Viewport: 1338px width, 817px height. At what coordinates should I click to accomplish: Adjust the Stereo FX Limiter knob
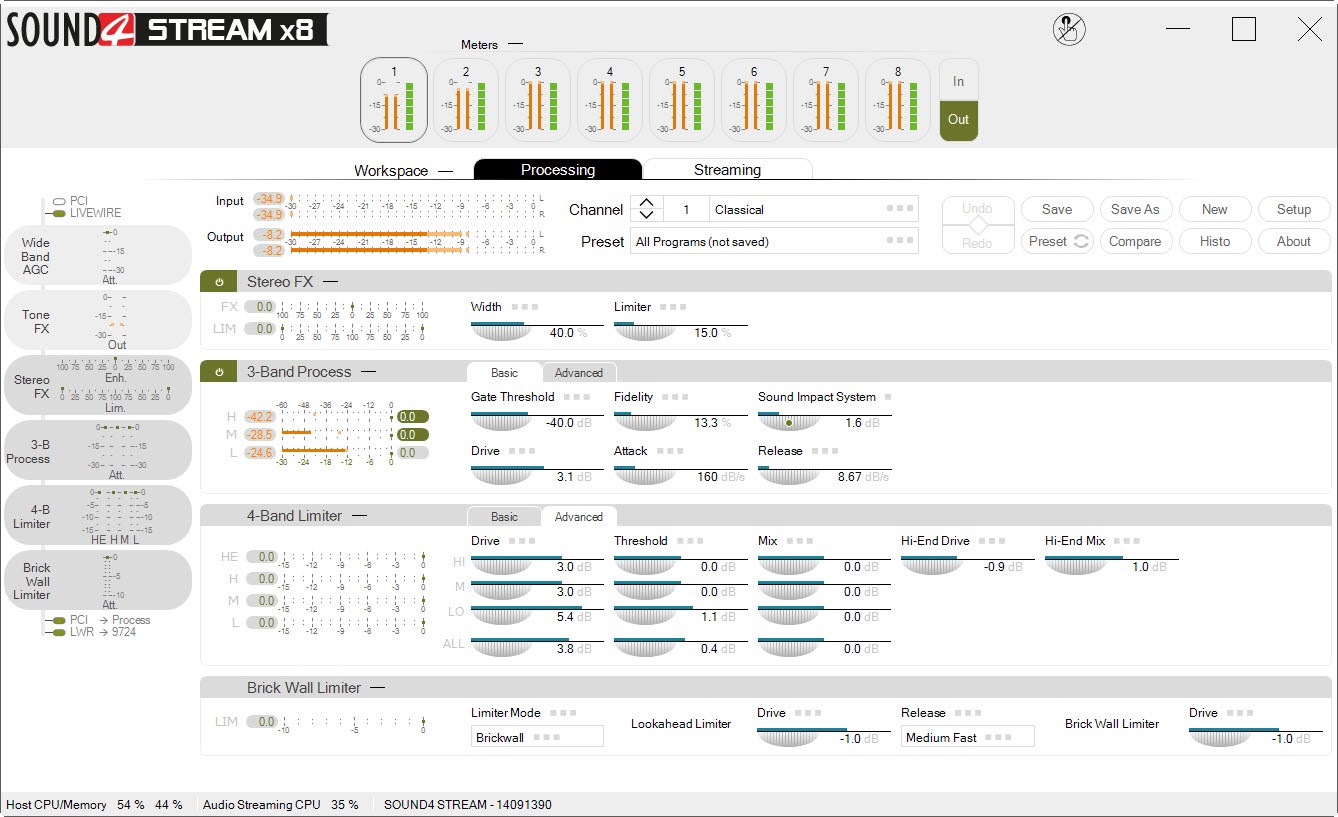[644, 332]
